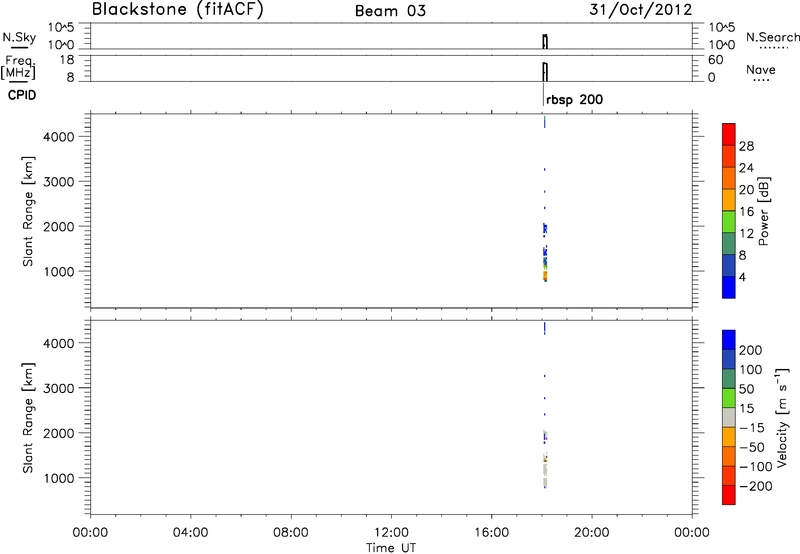Click the '50' Velocity colorbar label
800x554 pixels.
(746, 389)
